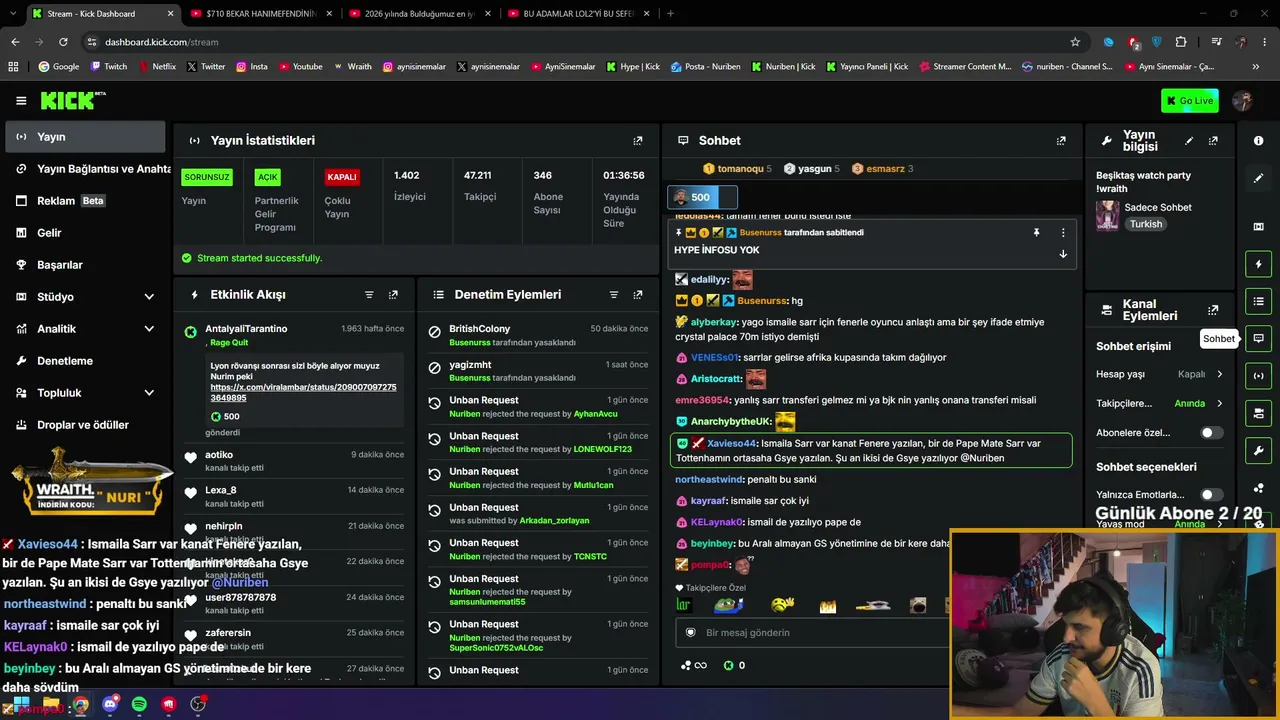Open the pinned message three-dot menu
1280x720 pixels.
coord(1063,232)
